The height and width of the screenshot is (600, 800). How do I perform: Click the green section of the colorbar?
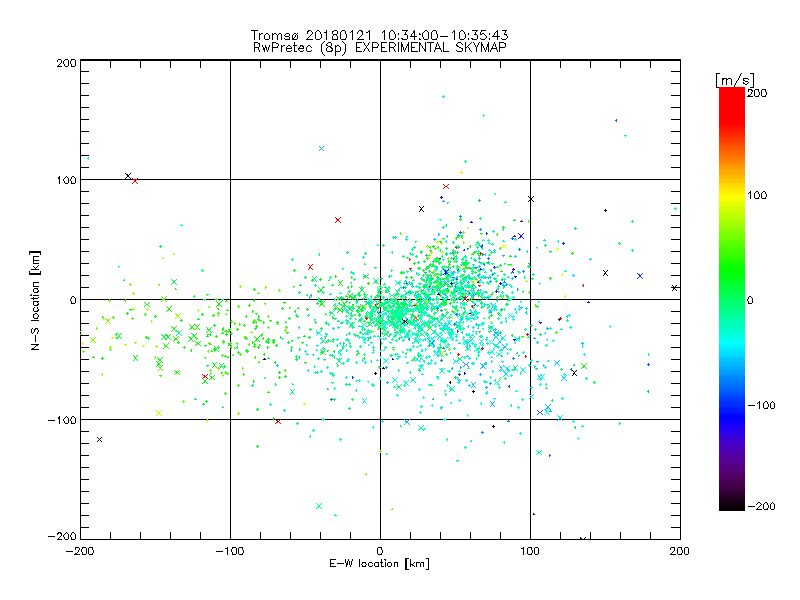pyautogui.click(x=732, y=270)
